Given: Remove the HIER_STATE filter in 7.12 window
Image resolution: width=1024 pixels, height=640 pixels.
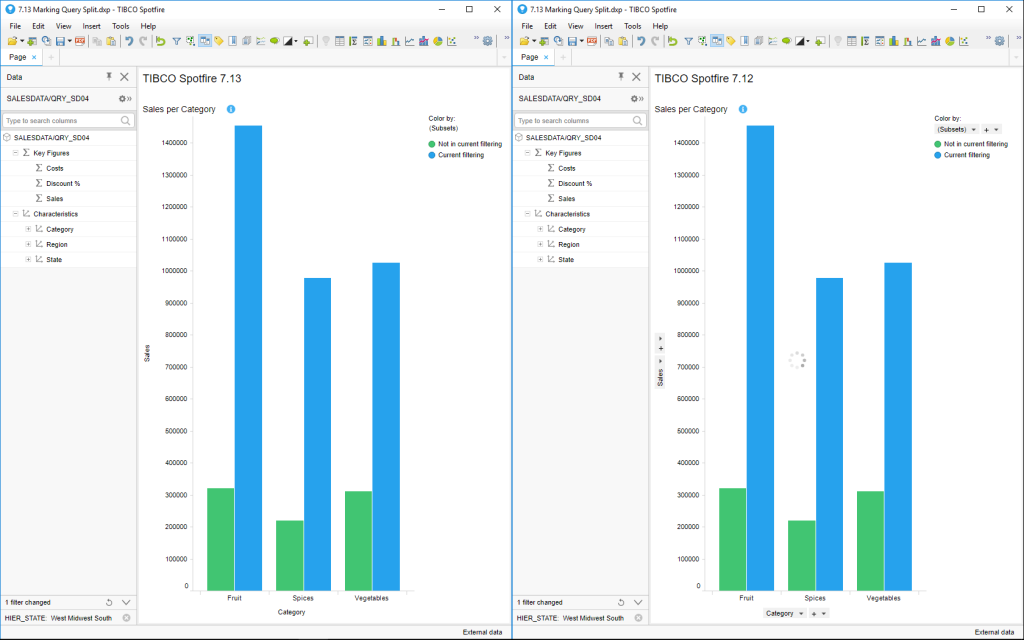Looking at the screenshot, I should point(638,618).
